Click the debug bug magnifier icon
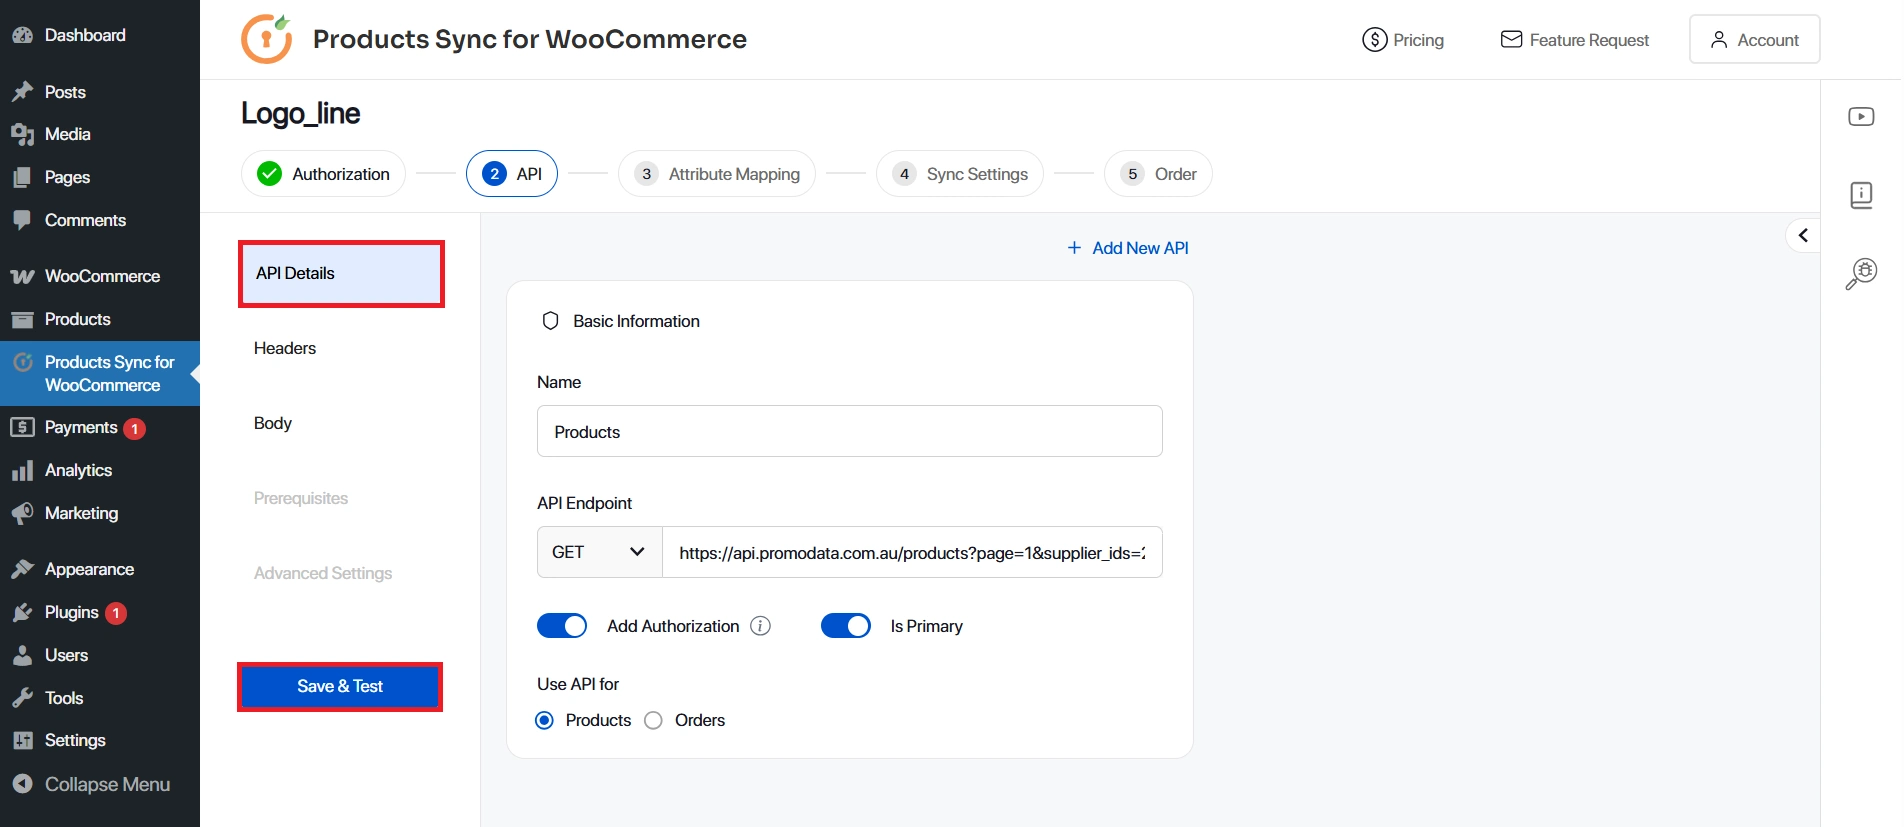This screenshot has width=1904, height=827. click(x=1861, y=273)
